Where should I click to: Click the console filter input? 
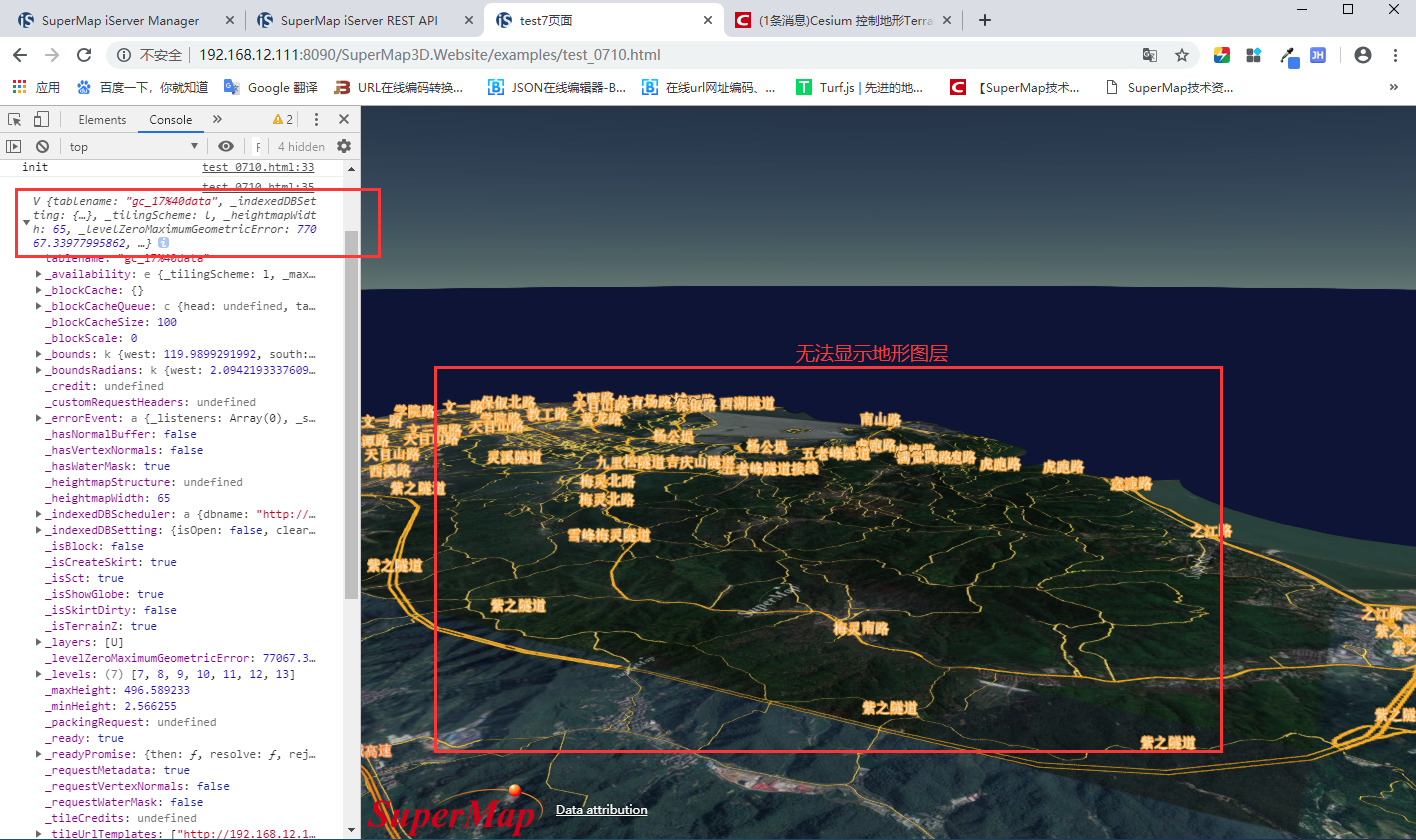[x=257, y=146]
